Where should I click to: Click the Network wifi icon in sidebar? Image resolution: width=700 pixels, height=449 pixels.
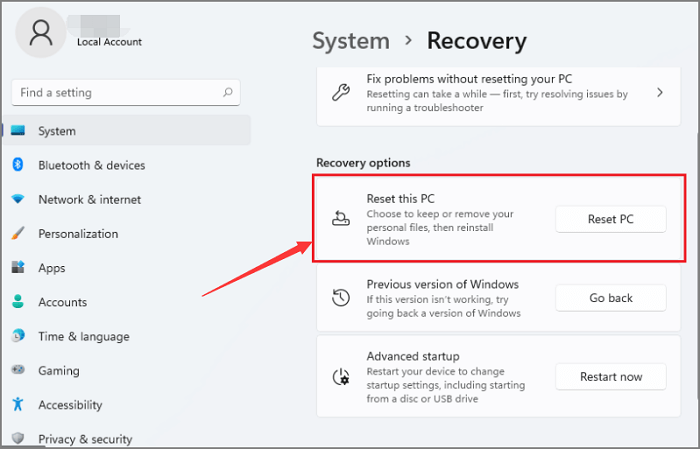(x=18, y=199)
